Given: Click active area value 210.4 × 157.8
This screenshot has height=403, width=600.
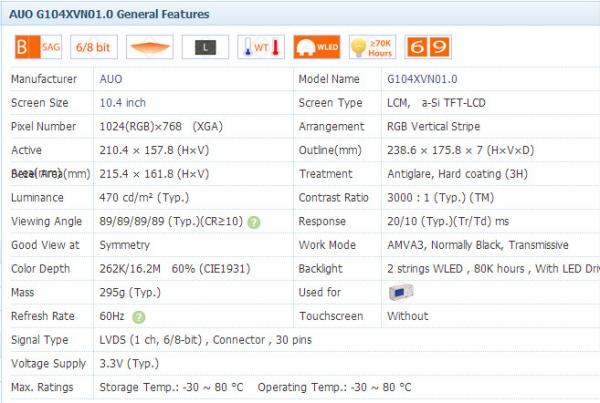Looking at the screenshot, I should (154, 150).
